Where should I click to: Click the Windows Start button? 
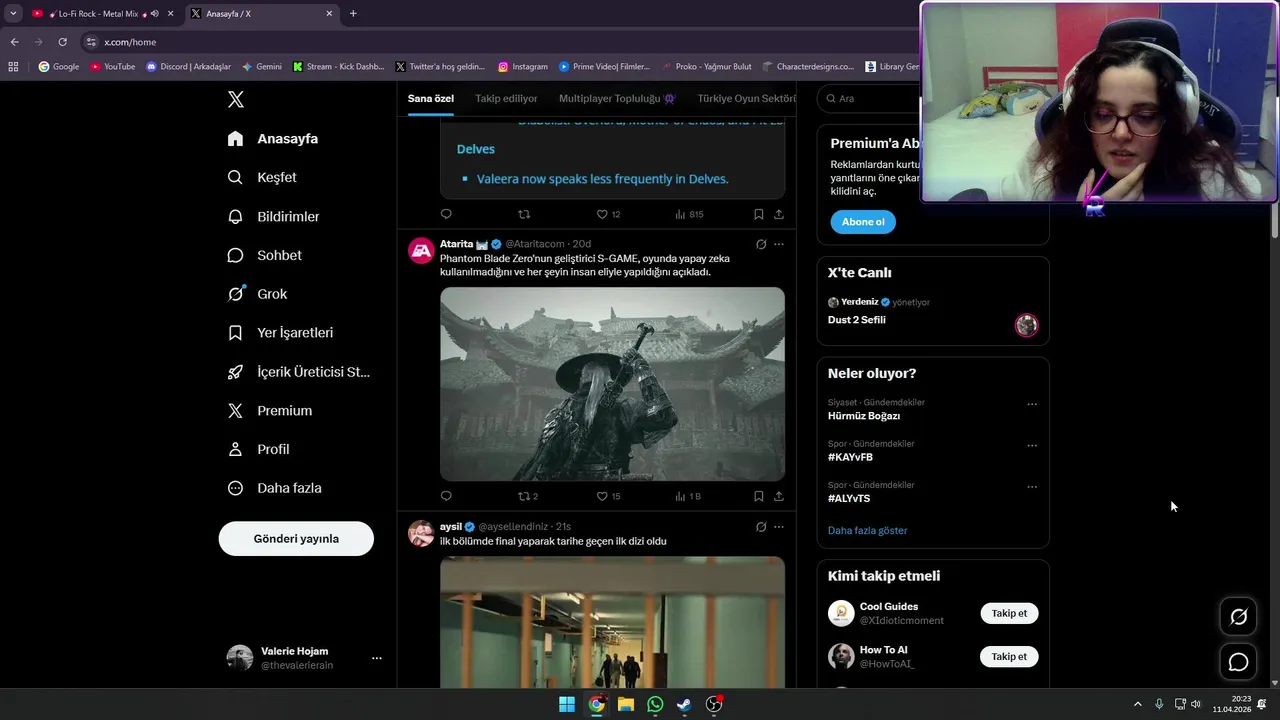[x=567, y=704]
